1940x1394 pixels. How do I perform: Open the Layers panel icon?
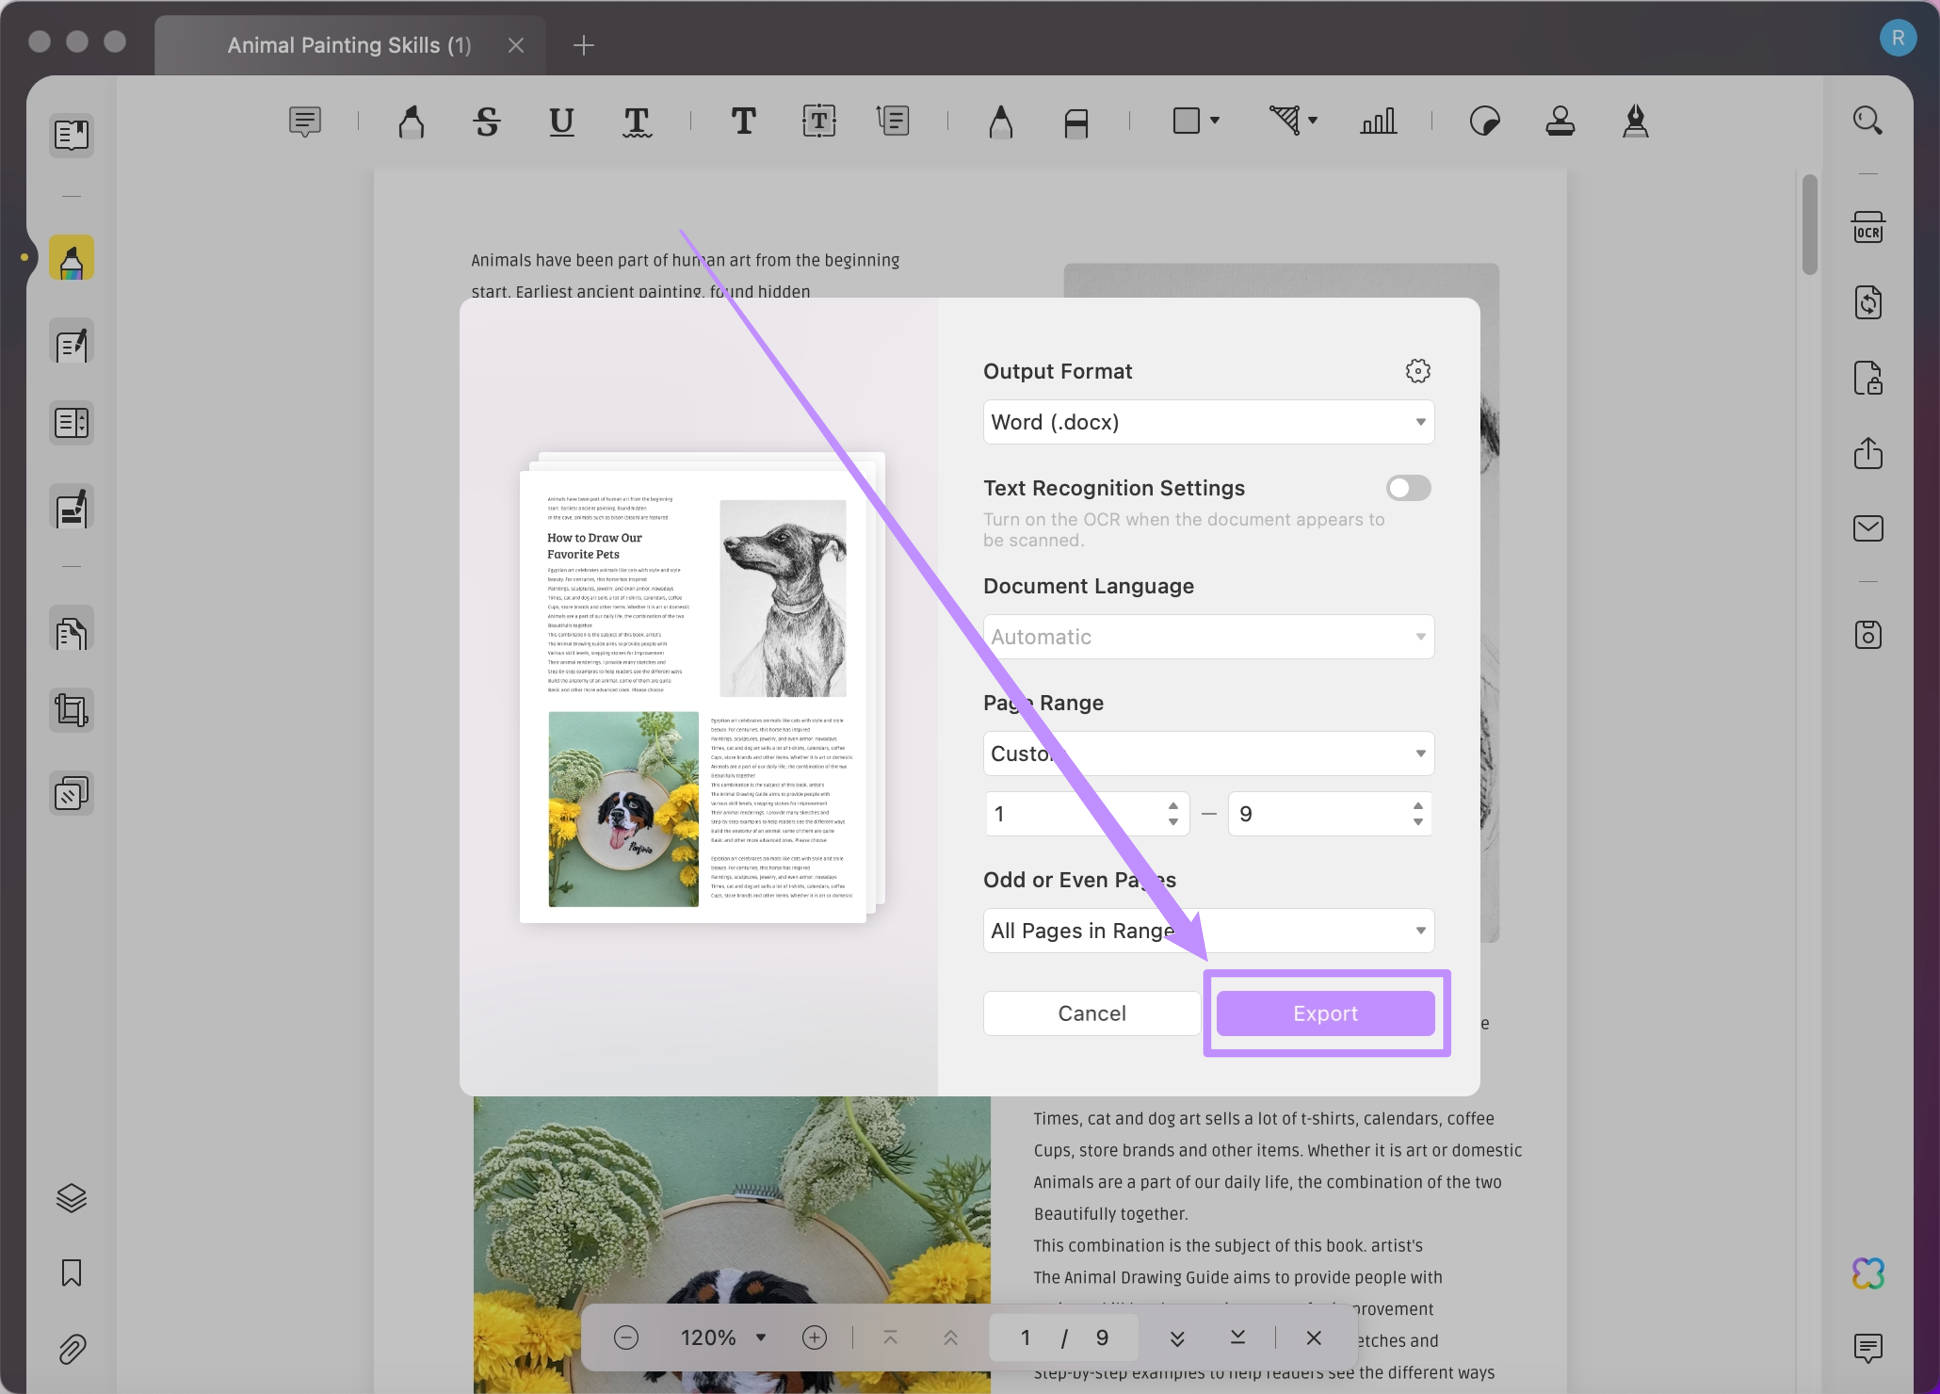(71, 1197)
